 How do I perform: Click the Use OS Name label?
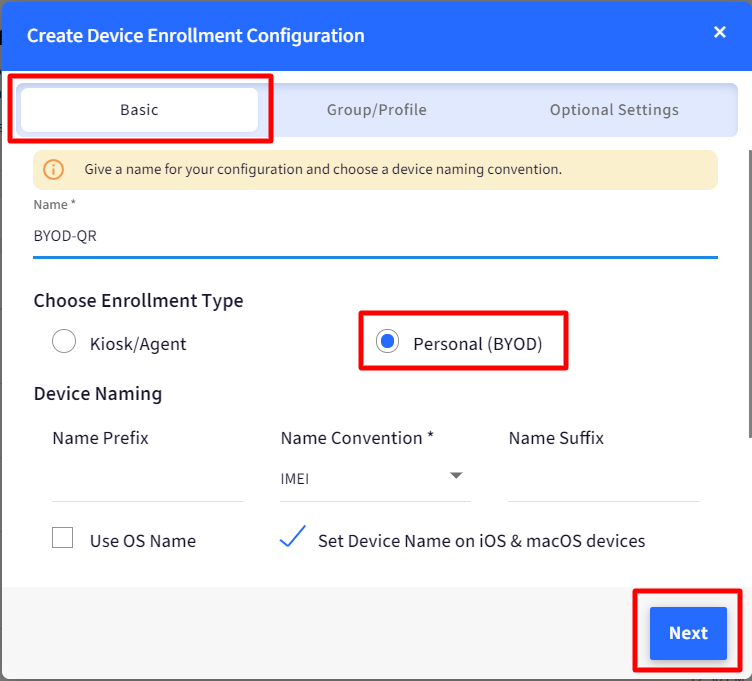143,541
